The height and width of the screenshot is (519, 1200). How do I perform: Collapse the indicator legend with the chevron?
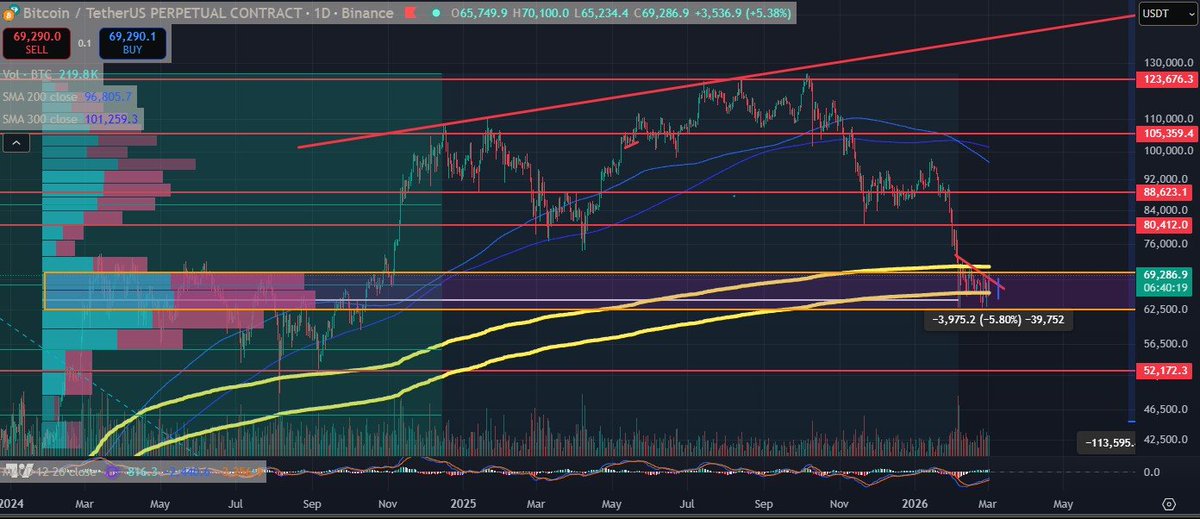[x=16, y=144]
